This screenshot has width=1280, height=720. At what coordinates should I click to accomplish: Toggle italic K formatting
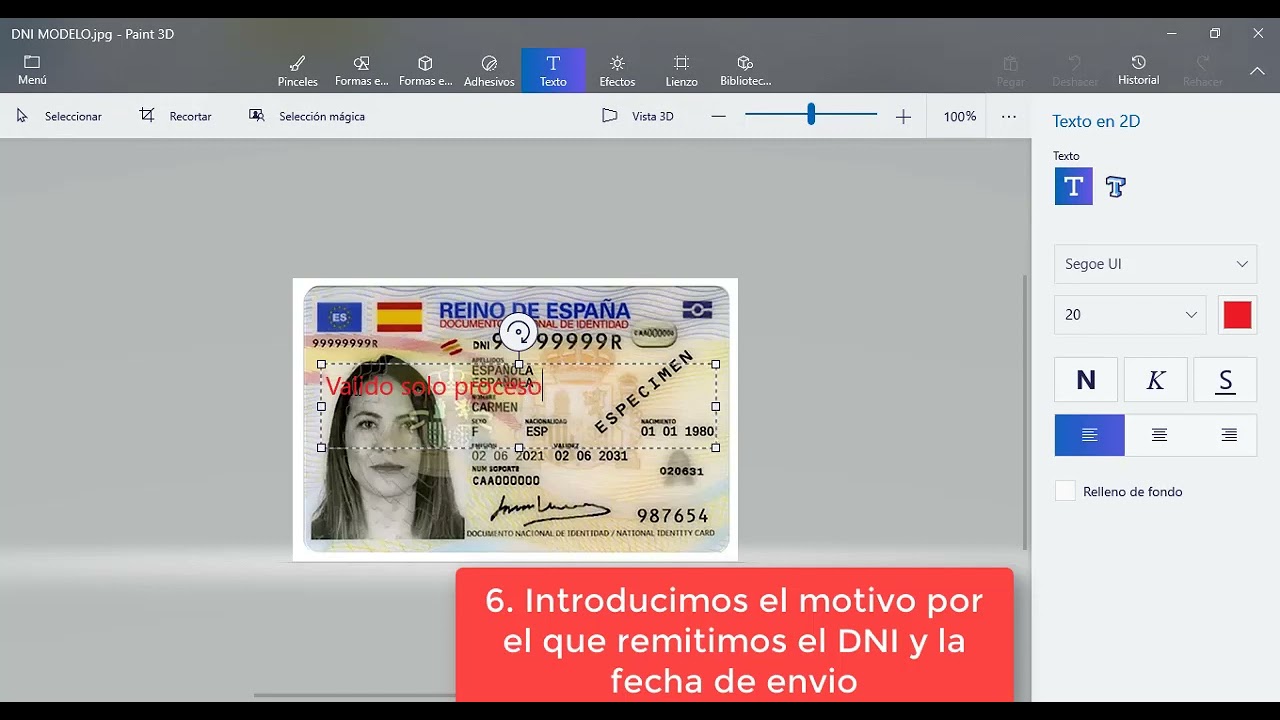click(1156, 380)
